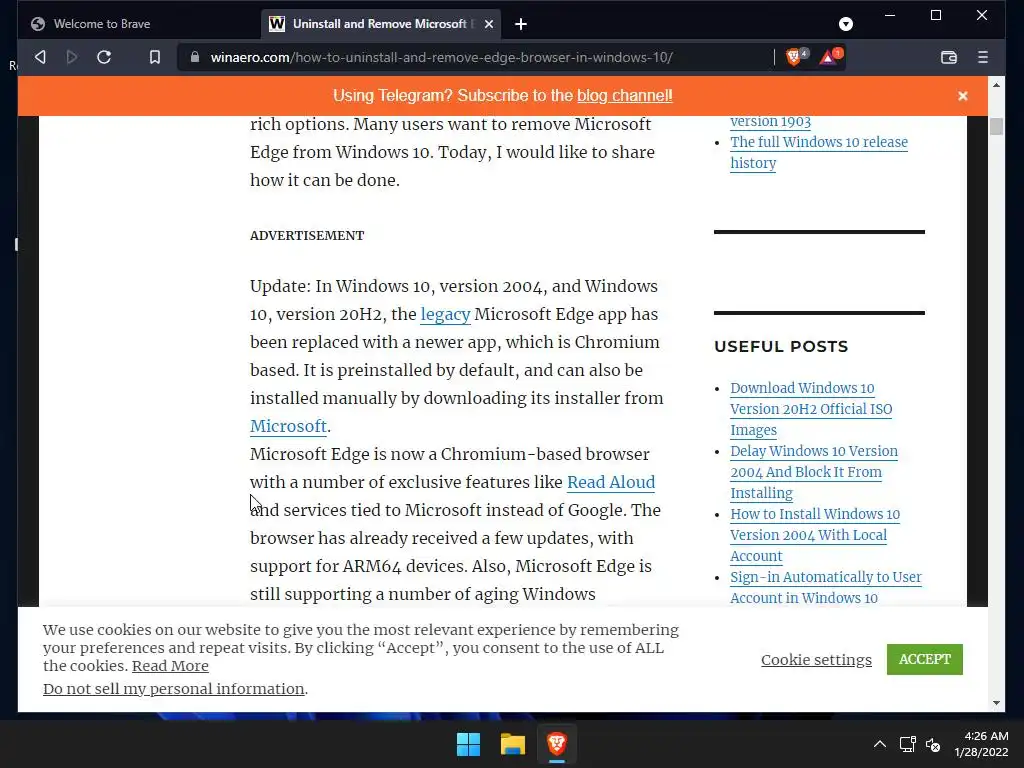Screen dimensions: 1024x768
Task: Open the version 1903 sidebar link
Action: pos(771,121)
